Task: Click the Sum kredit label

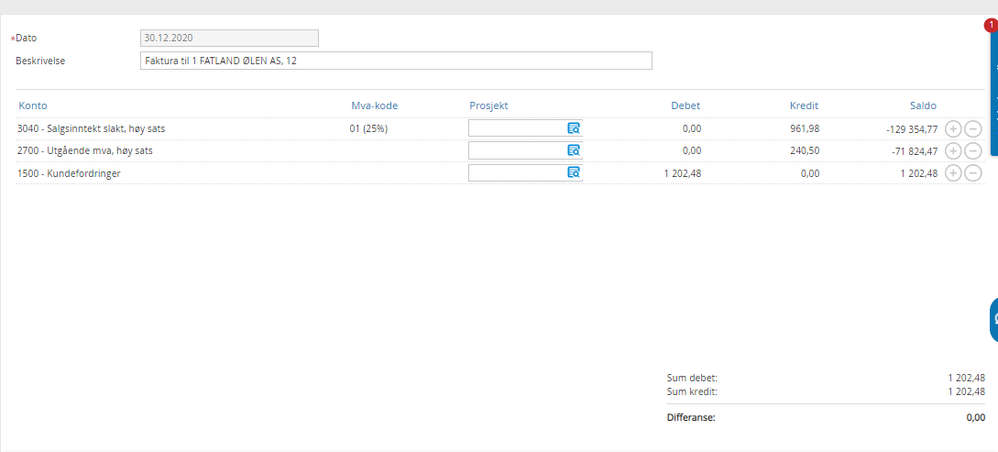Action: pos(692,392)
